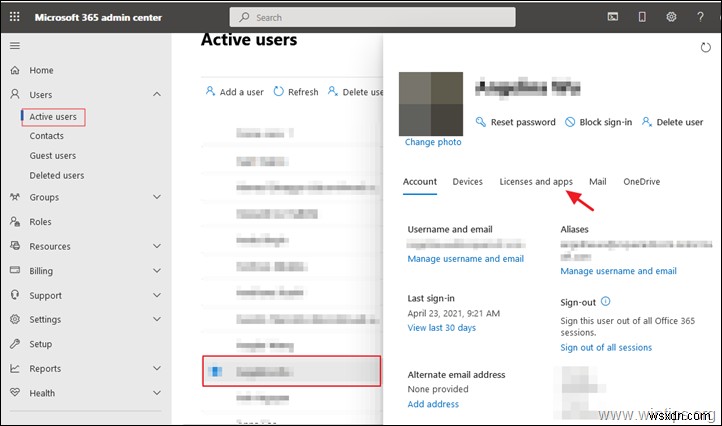
Task: Expand the Groups section chevron
Action: (x=157, y=197)
